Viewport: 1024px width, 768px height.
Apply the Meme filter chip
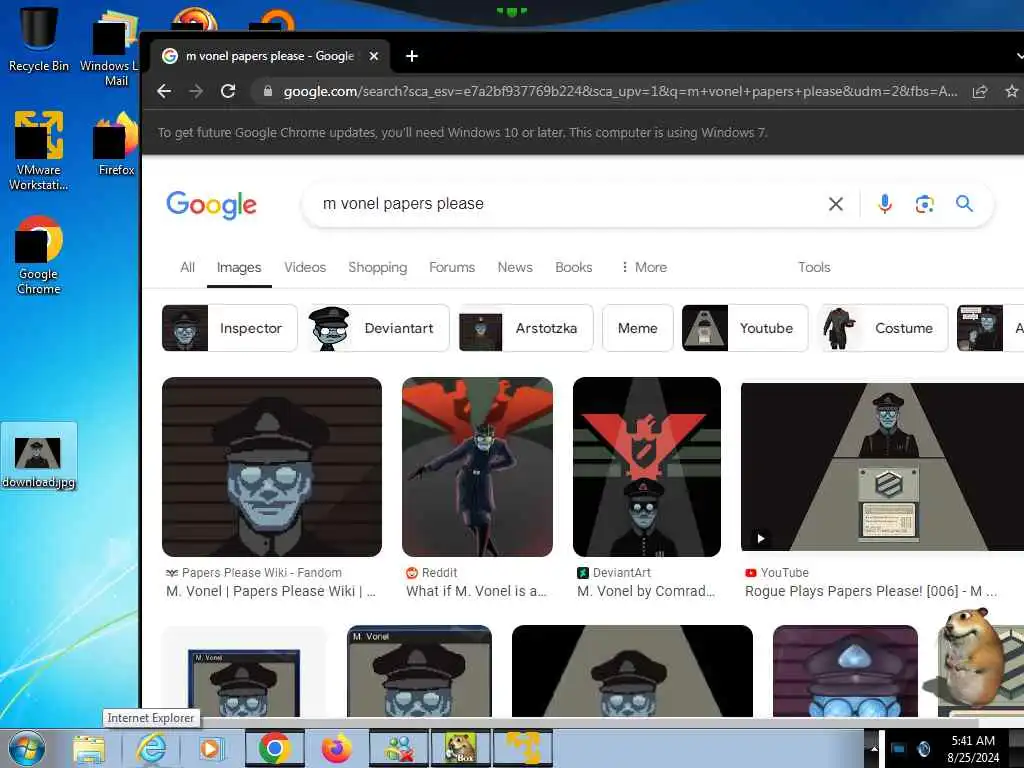[x=637, y=328]
